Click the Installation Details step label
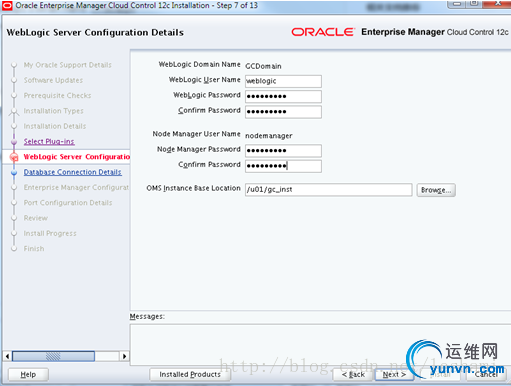Viewport: 511px width, 386px height. point(55,126)
